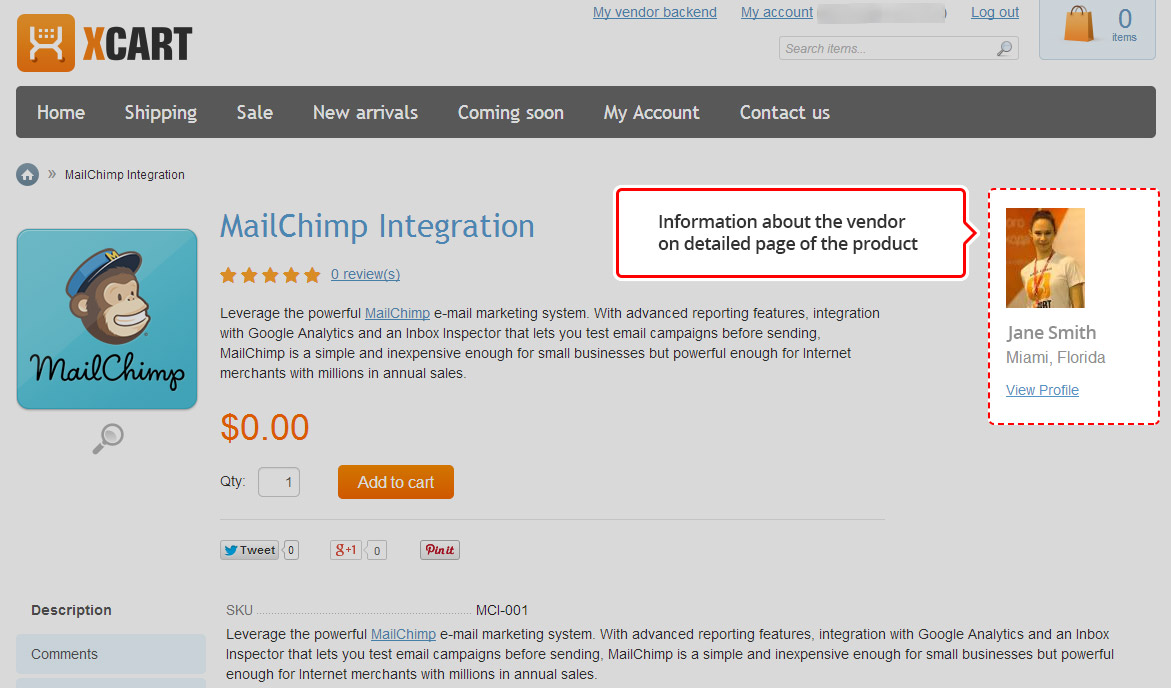Screen dimensions: 1171x688
Task: Click the My vendor backend link
Action: pos(655,12)
